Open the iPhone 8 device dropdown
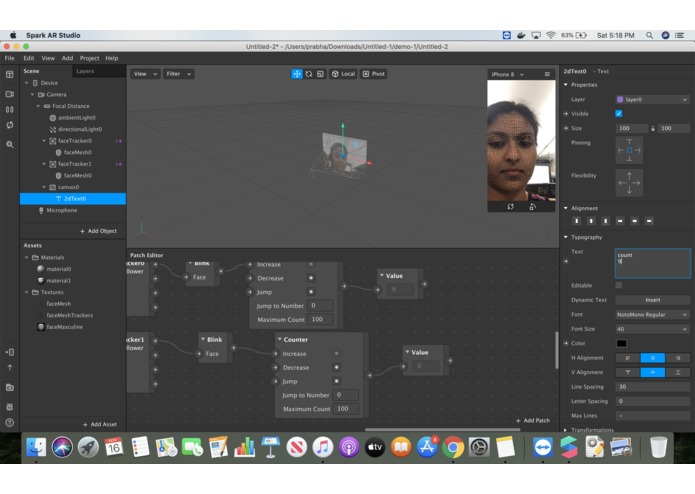Viewport: 695px width, 494px height. coord(508,74)
